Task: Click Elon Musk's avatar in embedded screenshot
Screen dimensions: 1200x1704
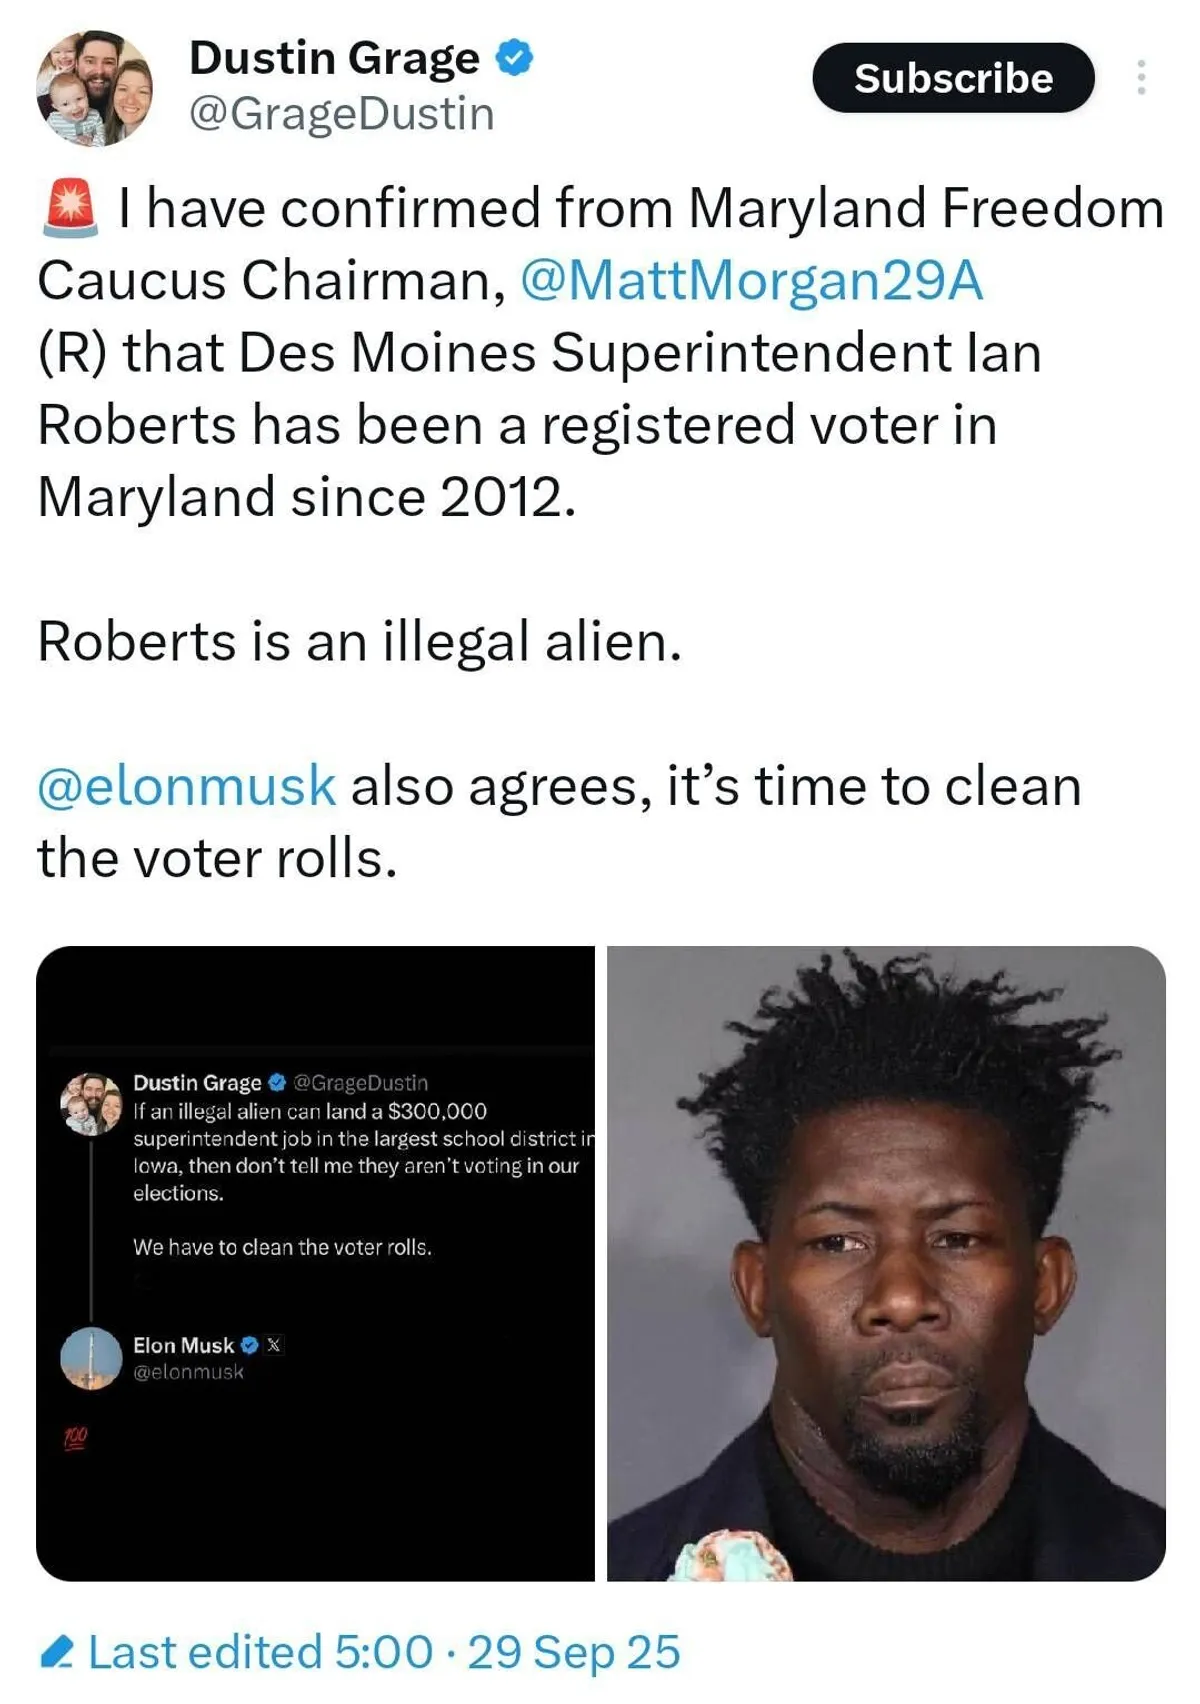Action: (91, 1358)
